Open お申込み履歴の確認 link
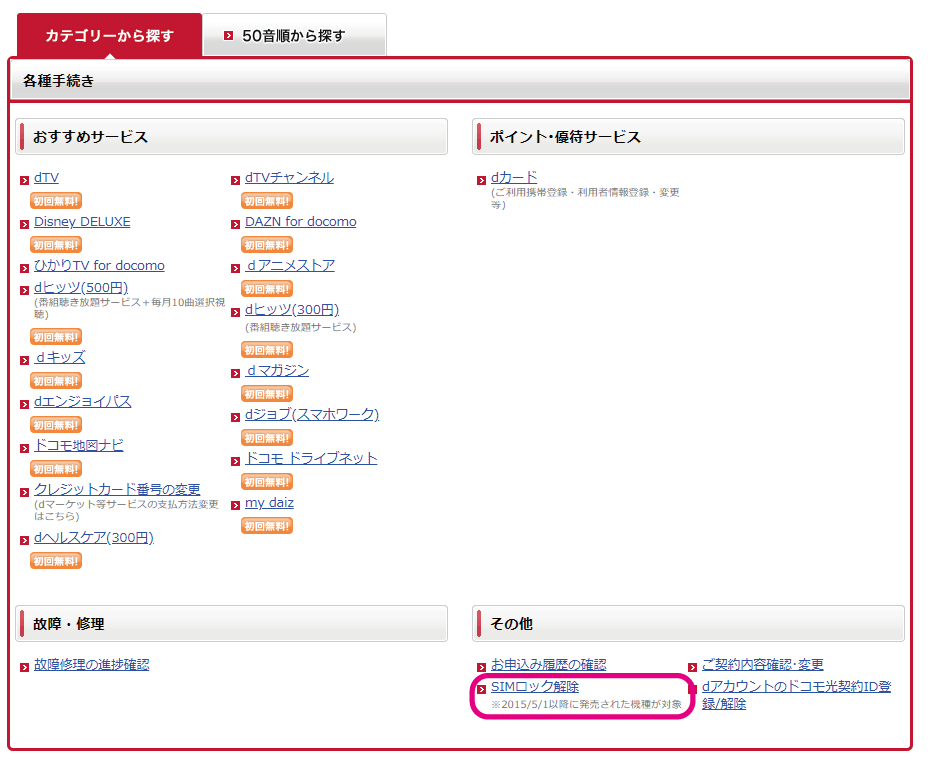Image resolution: width=930 pixels, height=762 pixels. coord(549,665)
